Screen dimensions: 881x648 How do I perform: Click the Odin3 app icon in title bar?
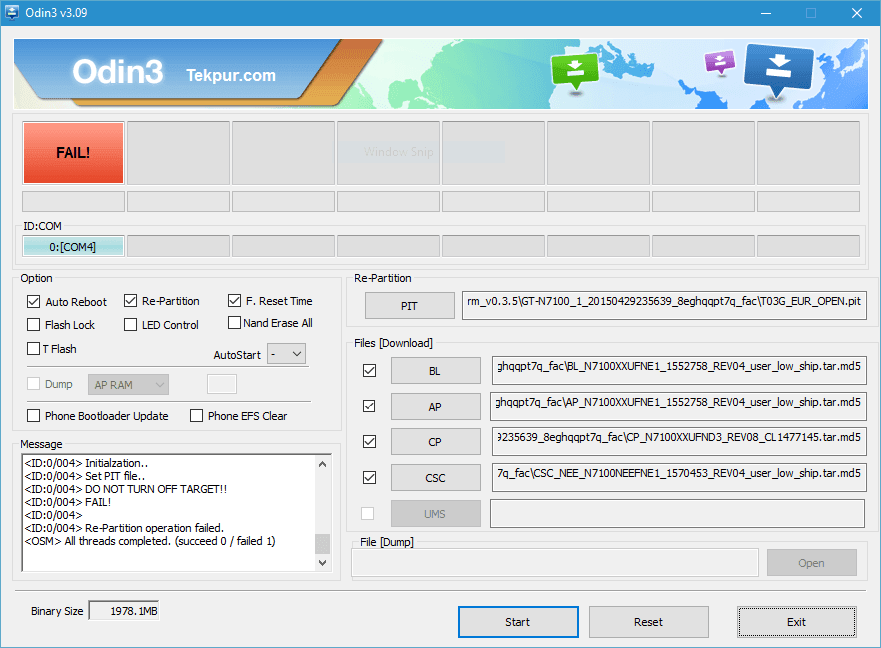11,12
